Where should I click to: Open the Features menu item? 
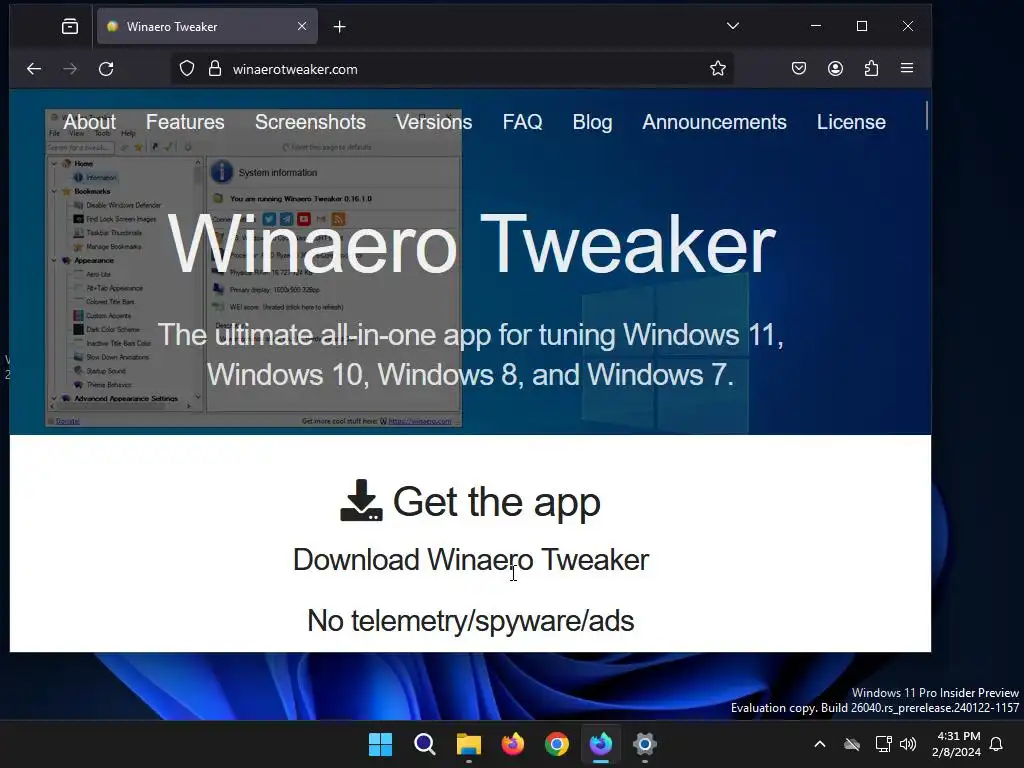pos(185,121)
